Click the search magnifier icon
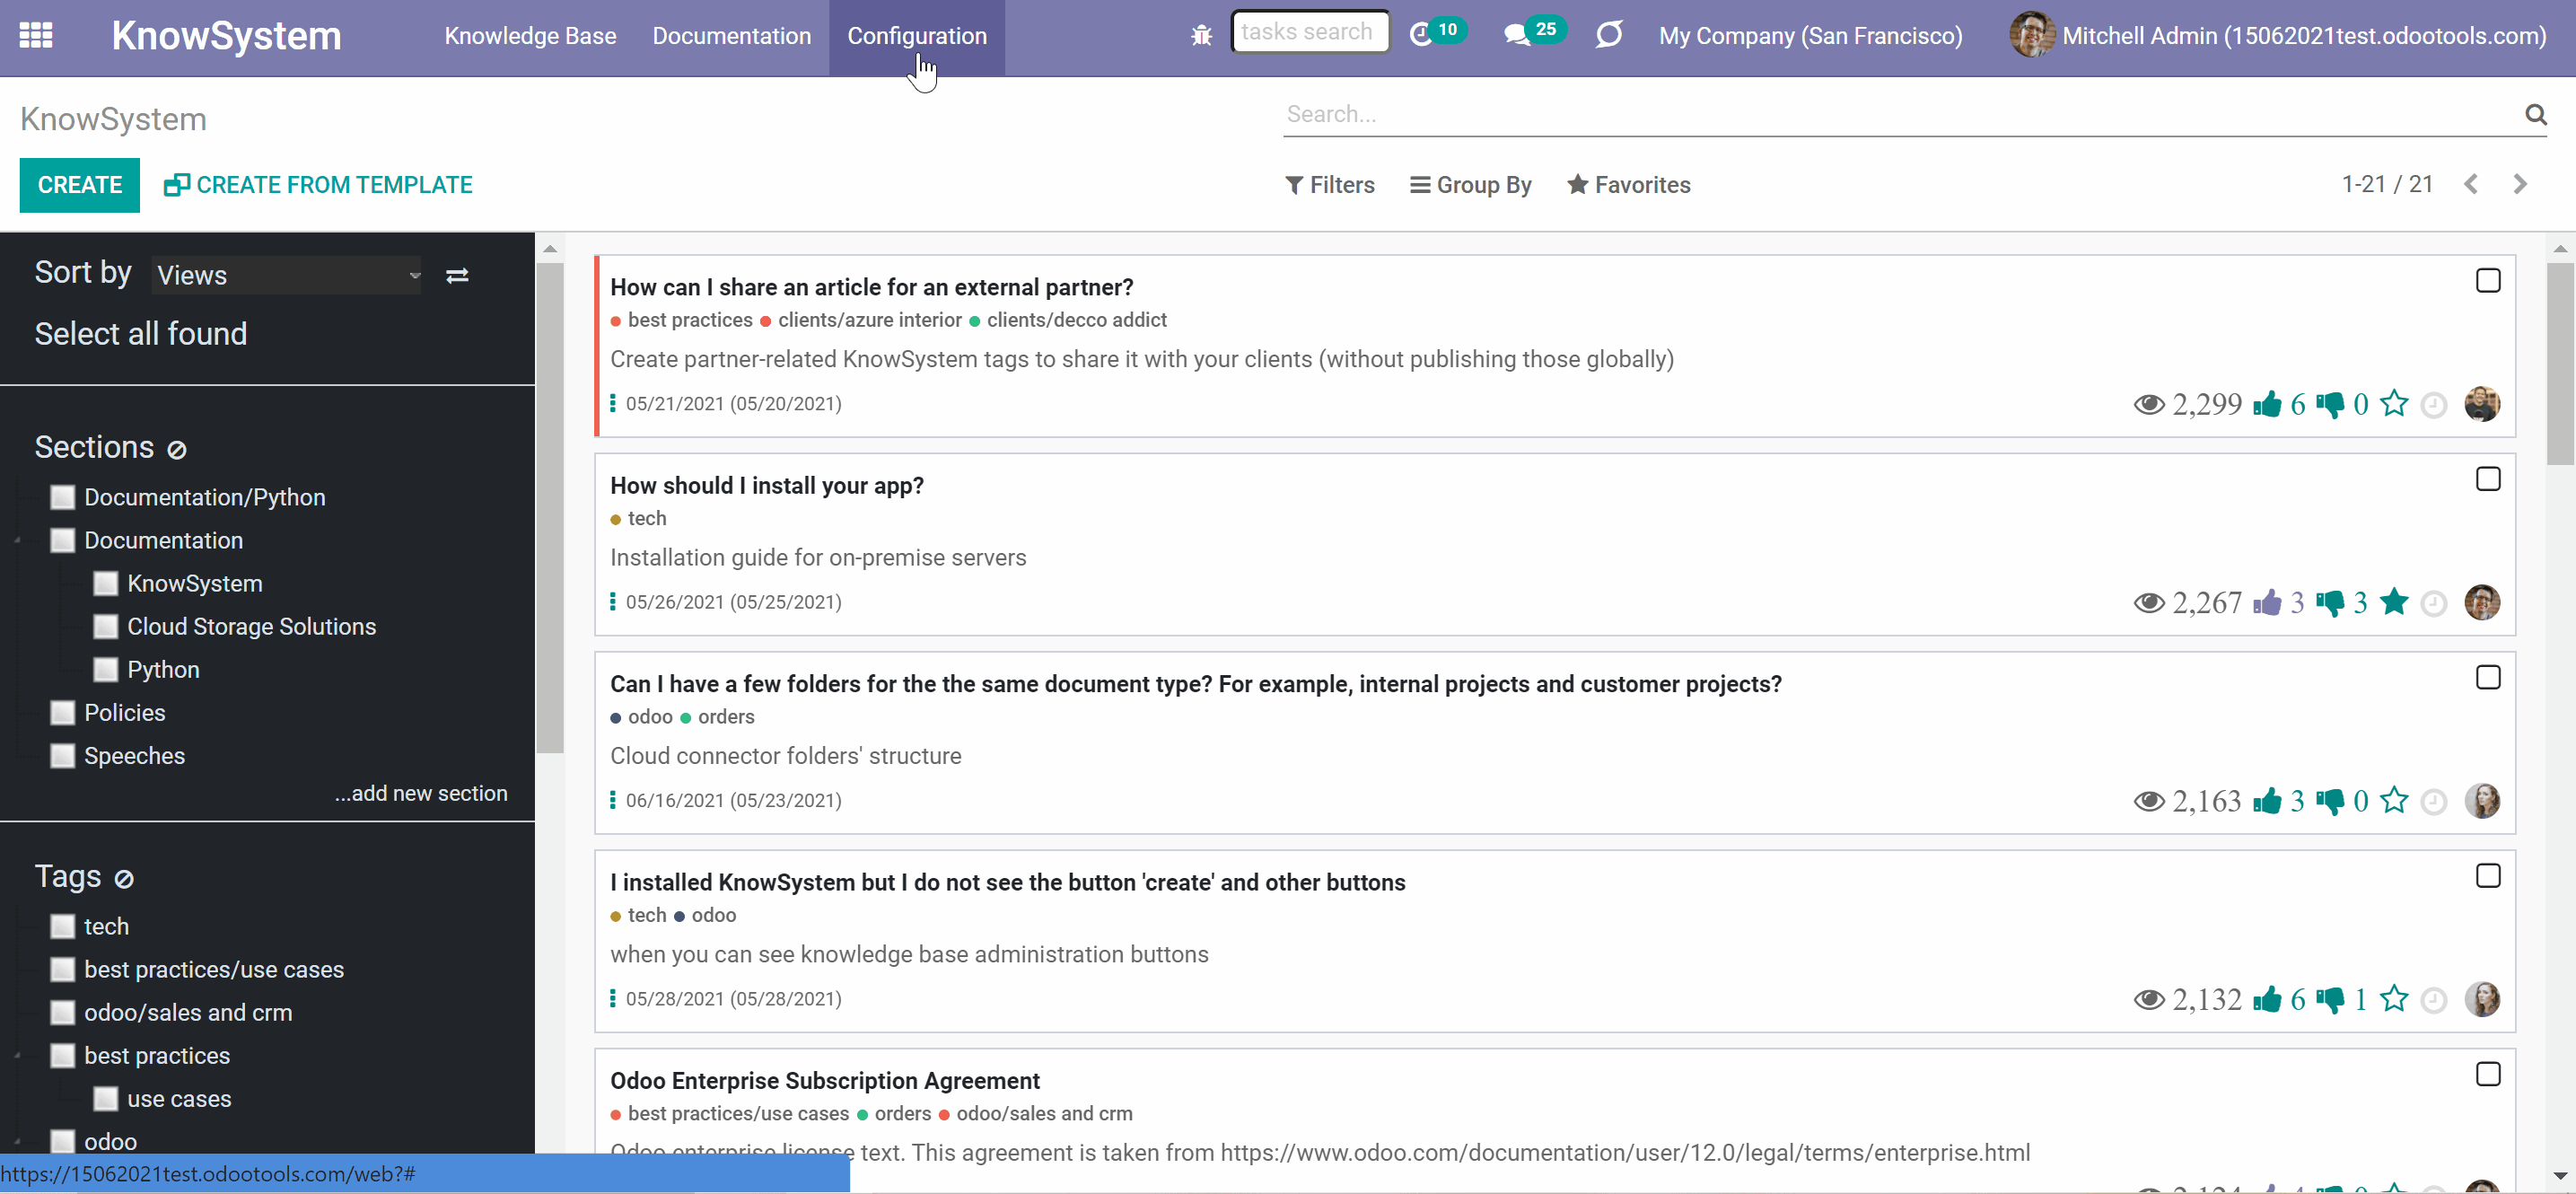Viewport: 2576px width, 1194px height. pyautogui.click(x=2535, y=114)
